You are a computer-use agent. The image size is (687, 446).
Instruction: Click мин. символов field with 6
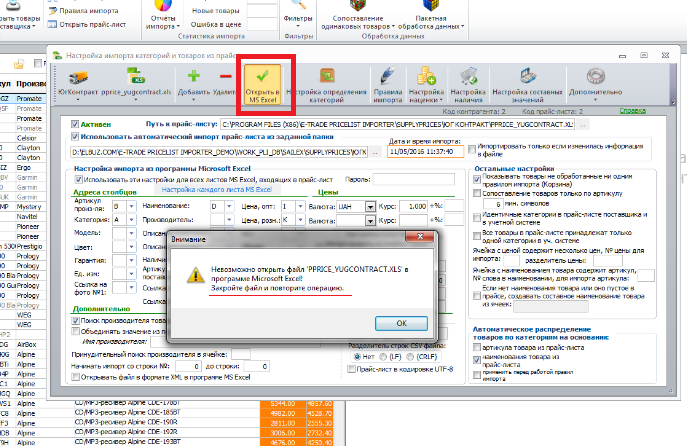point(493,204)
